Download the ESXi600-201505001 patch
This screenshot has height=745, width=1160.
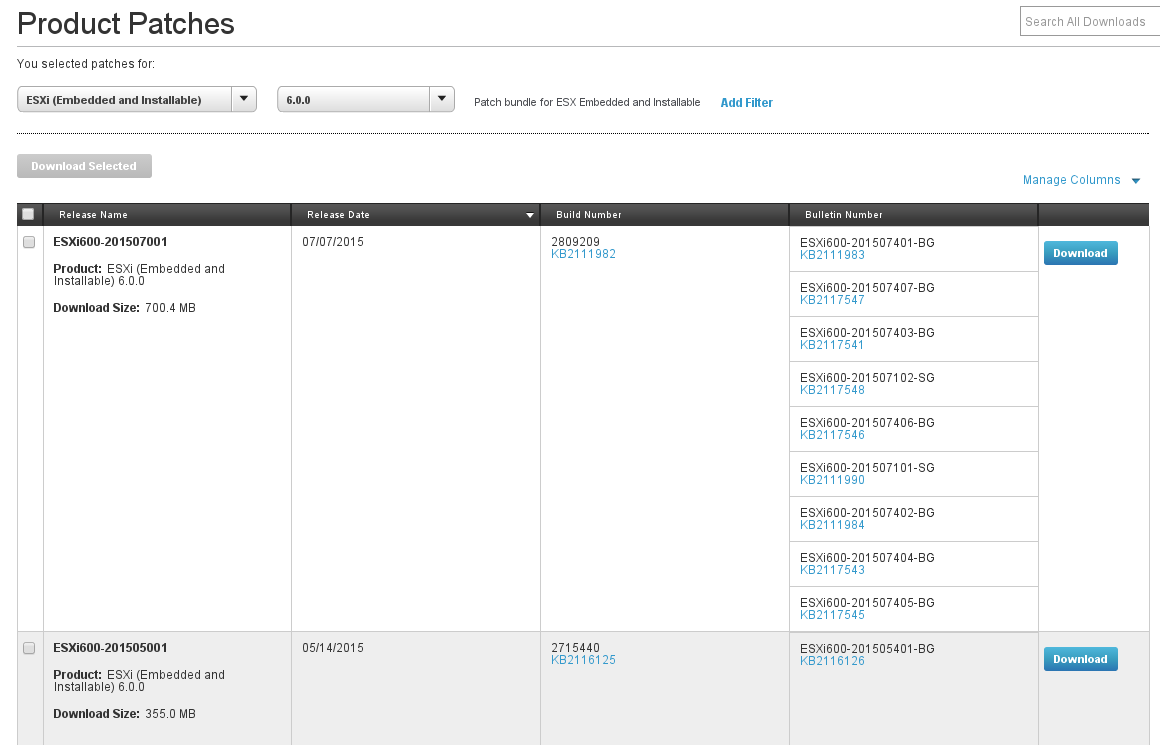coord(1080,659)
